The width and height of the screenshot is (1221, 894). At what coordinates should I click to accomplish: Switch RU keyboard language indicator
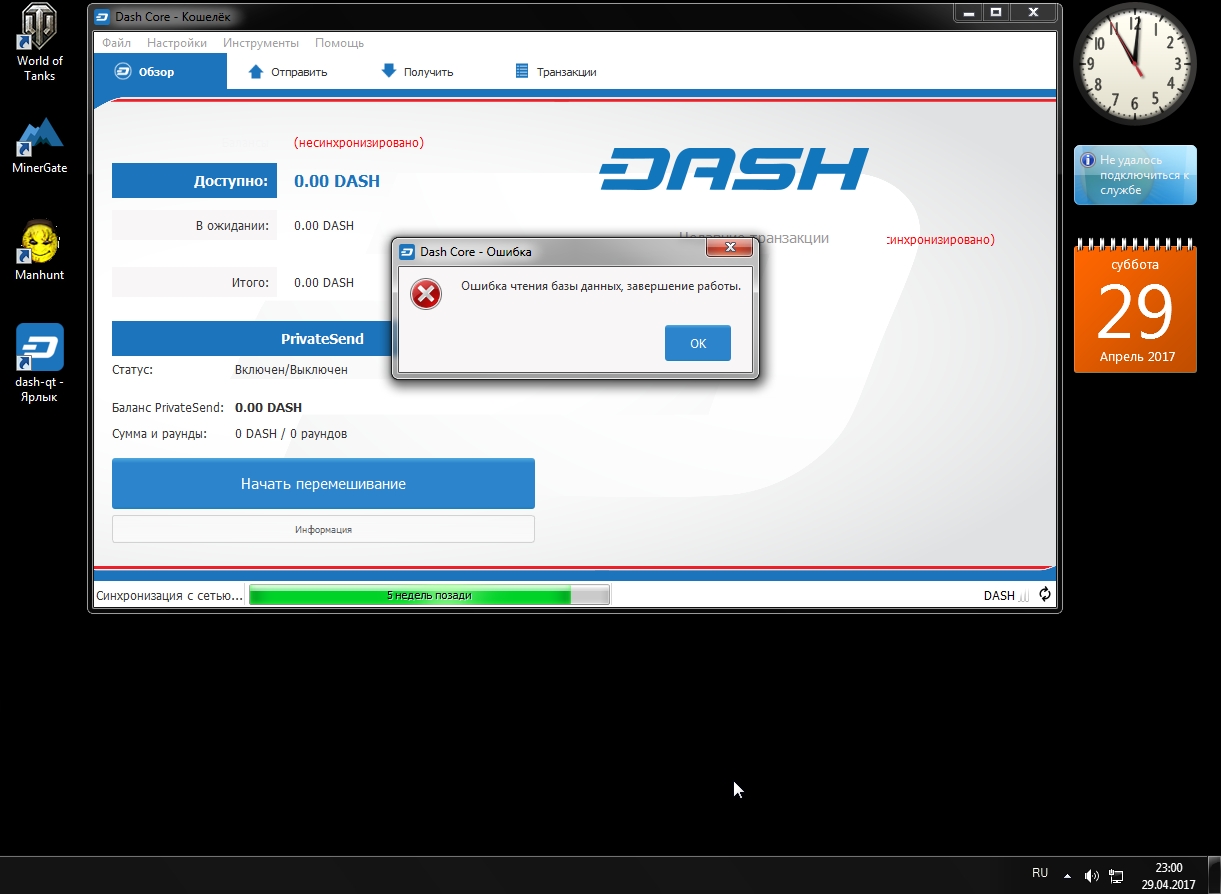click(x=1040, y=873)
